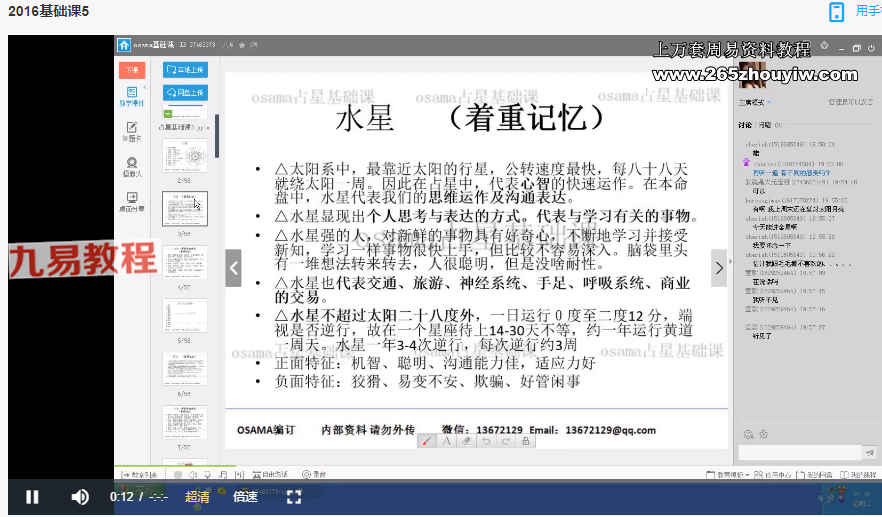Select the slide thumbnail below the current one

[184, 262]
